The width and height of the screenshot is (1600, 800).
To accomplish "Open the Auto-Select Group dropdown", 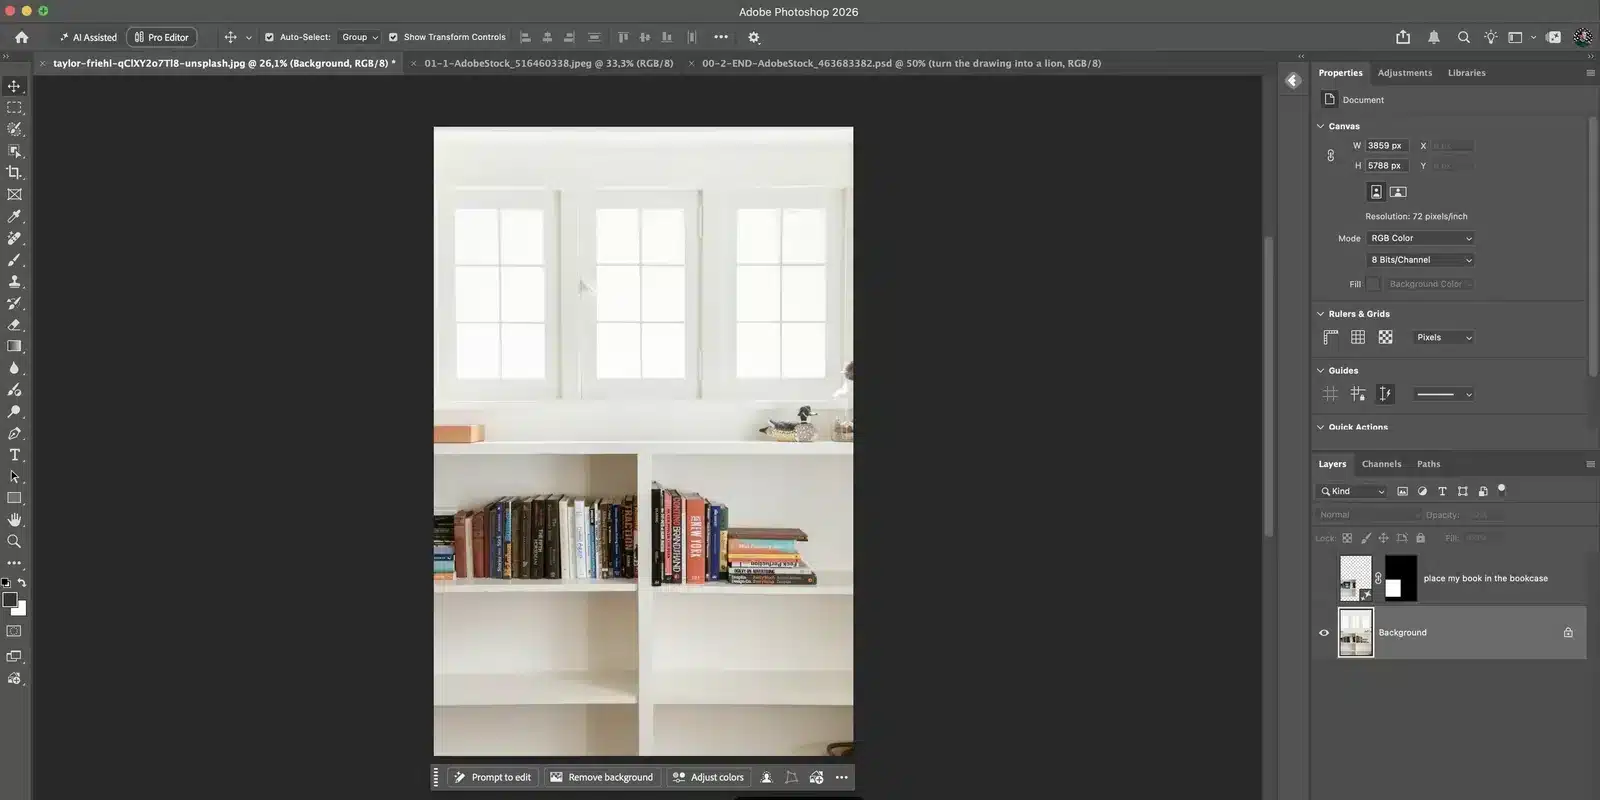I will [x=359, y=37].
